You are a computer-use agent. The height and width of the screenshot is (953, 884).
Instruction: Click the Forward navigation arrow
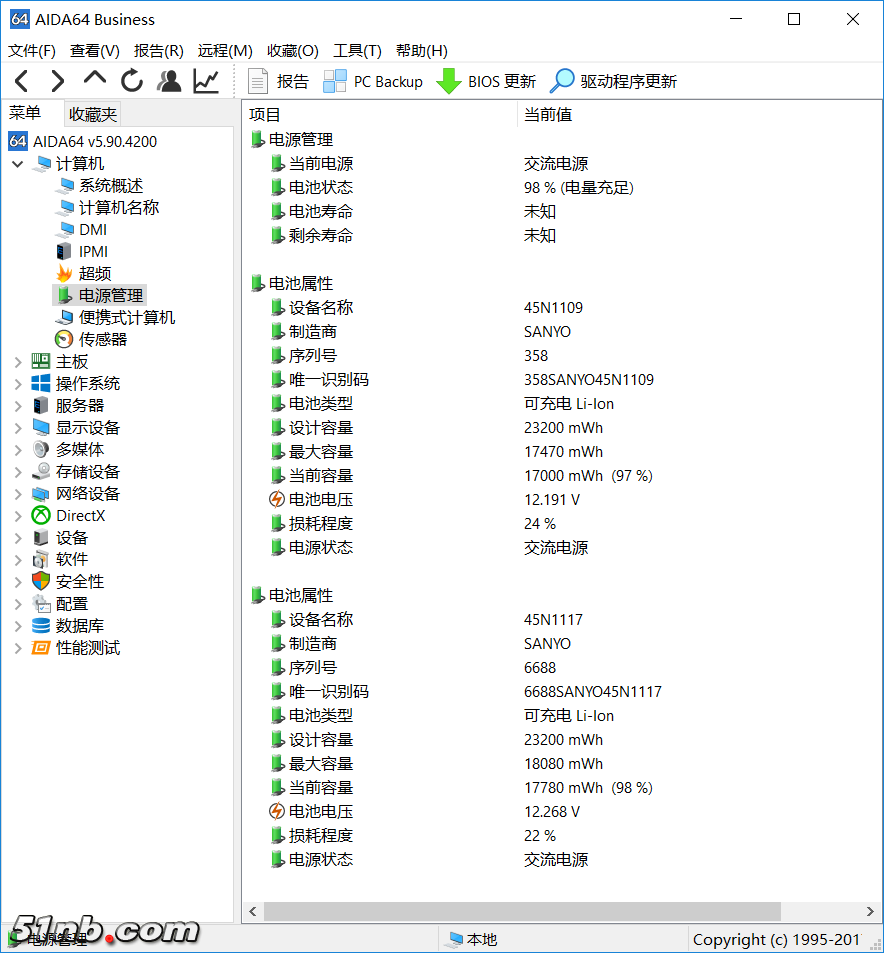58,81
